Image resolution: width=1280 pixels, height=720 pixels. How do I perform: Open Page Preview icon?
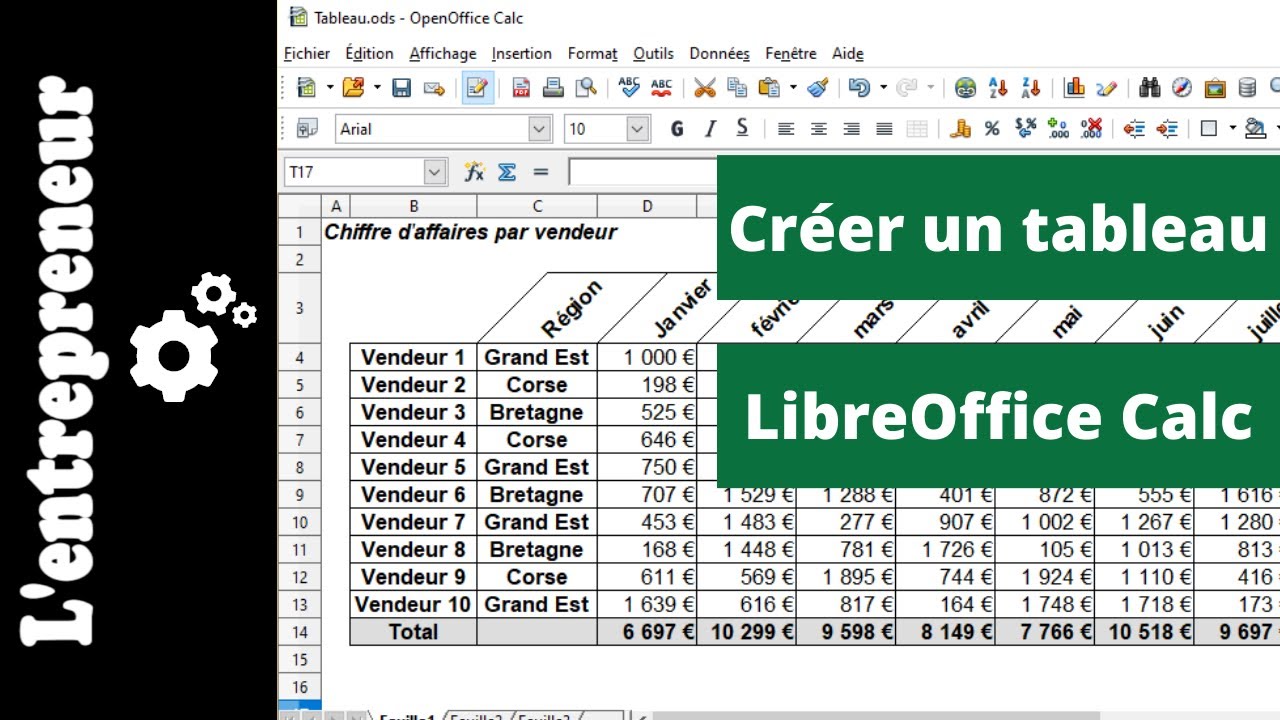click(586, 88)
